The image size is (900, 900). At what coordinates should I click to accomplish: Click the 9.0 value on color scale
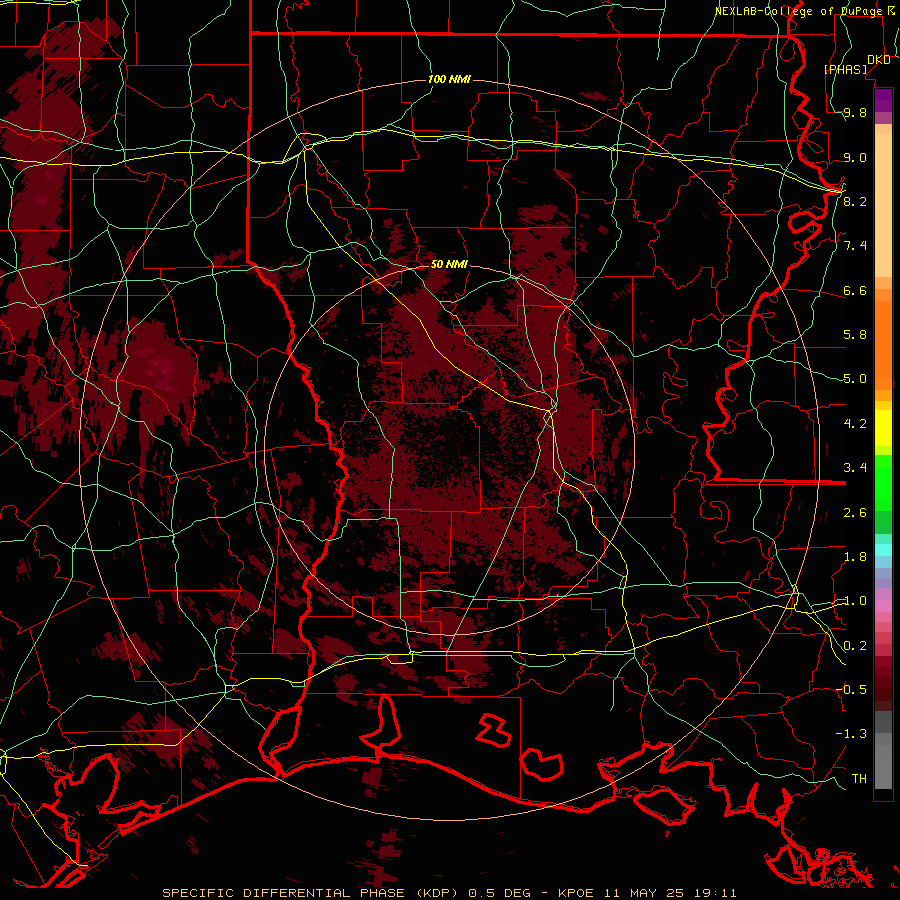tap(855, 157)
